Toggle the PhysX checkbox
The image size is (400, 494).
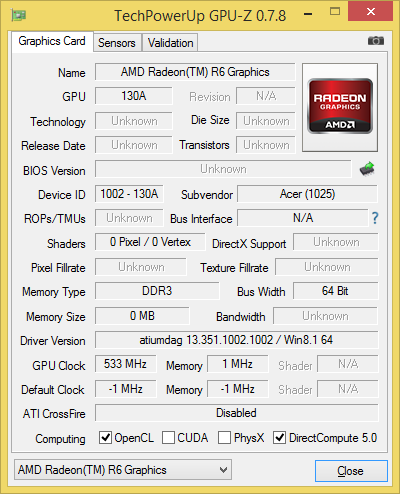[224, 437]
